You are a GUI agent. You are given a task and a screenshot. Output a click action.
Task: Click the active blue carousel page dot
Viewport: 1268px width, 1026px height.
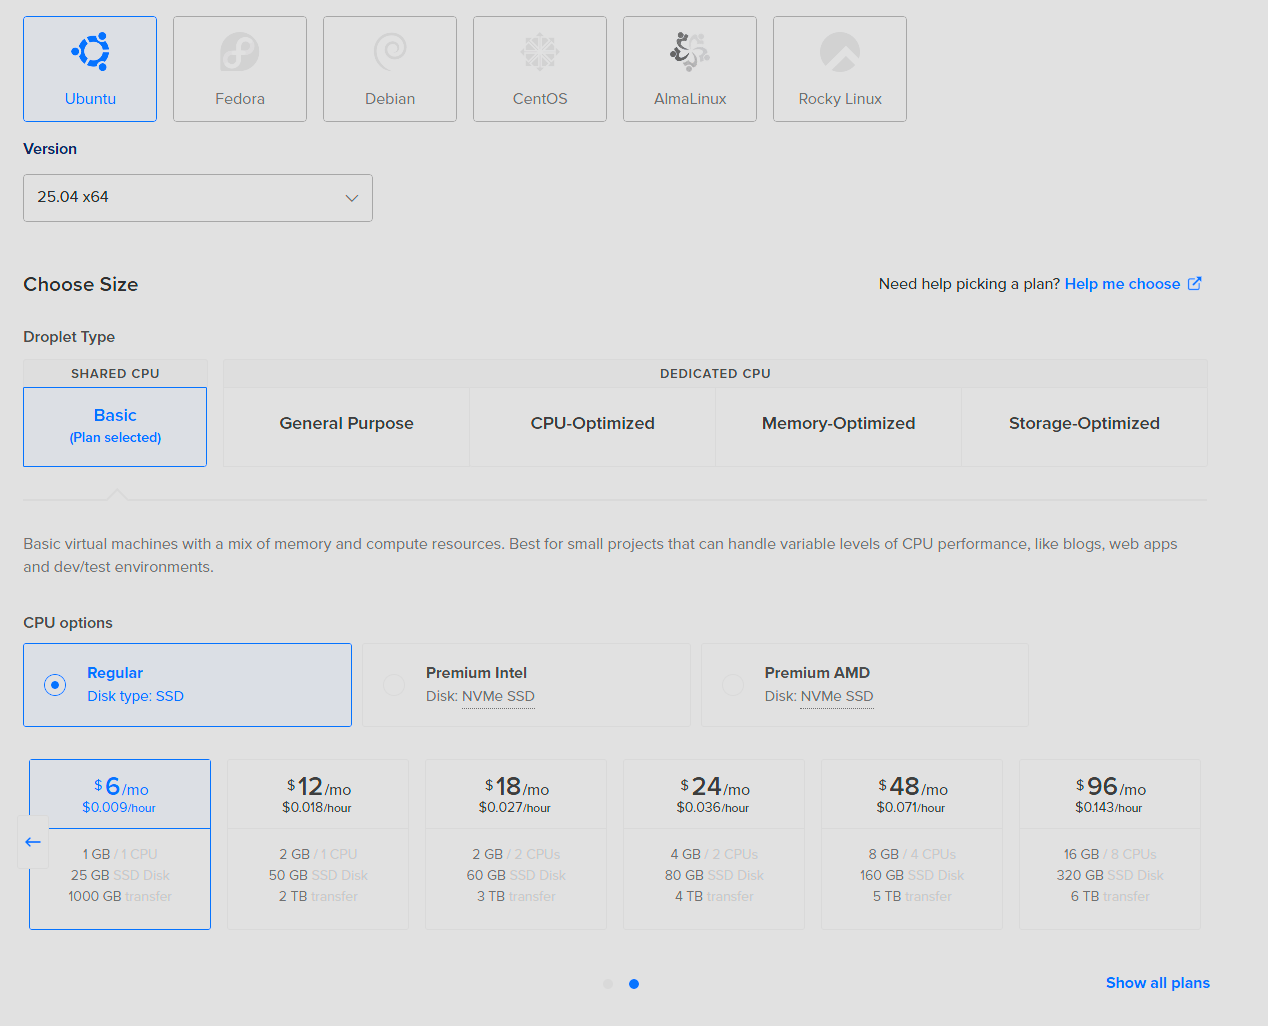634,984
